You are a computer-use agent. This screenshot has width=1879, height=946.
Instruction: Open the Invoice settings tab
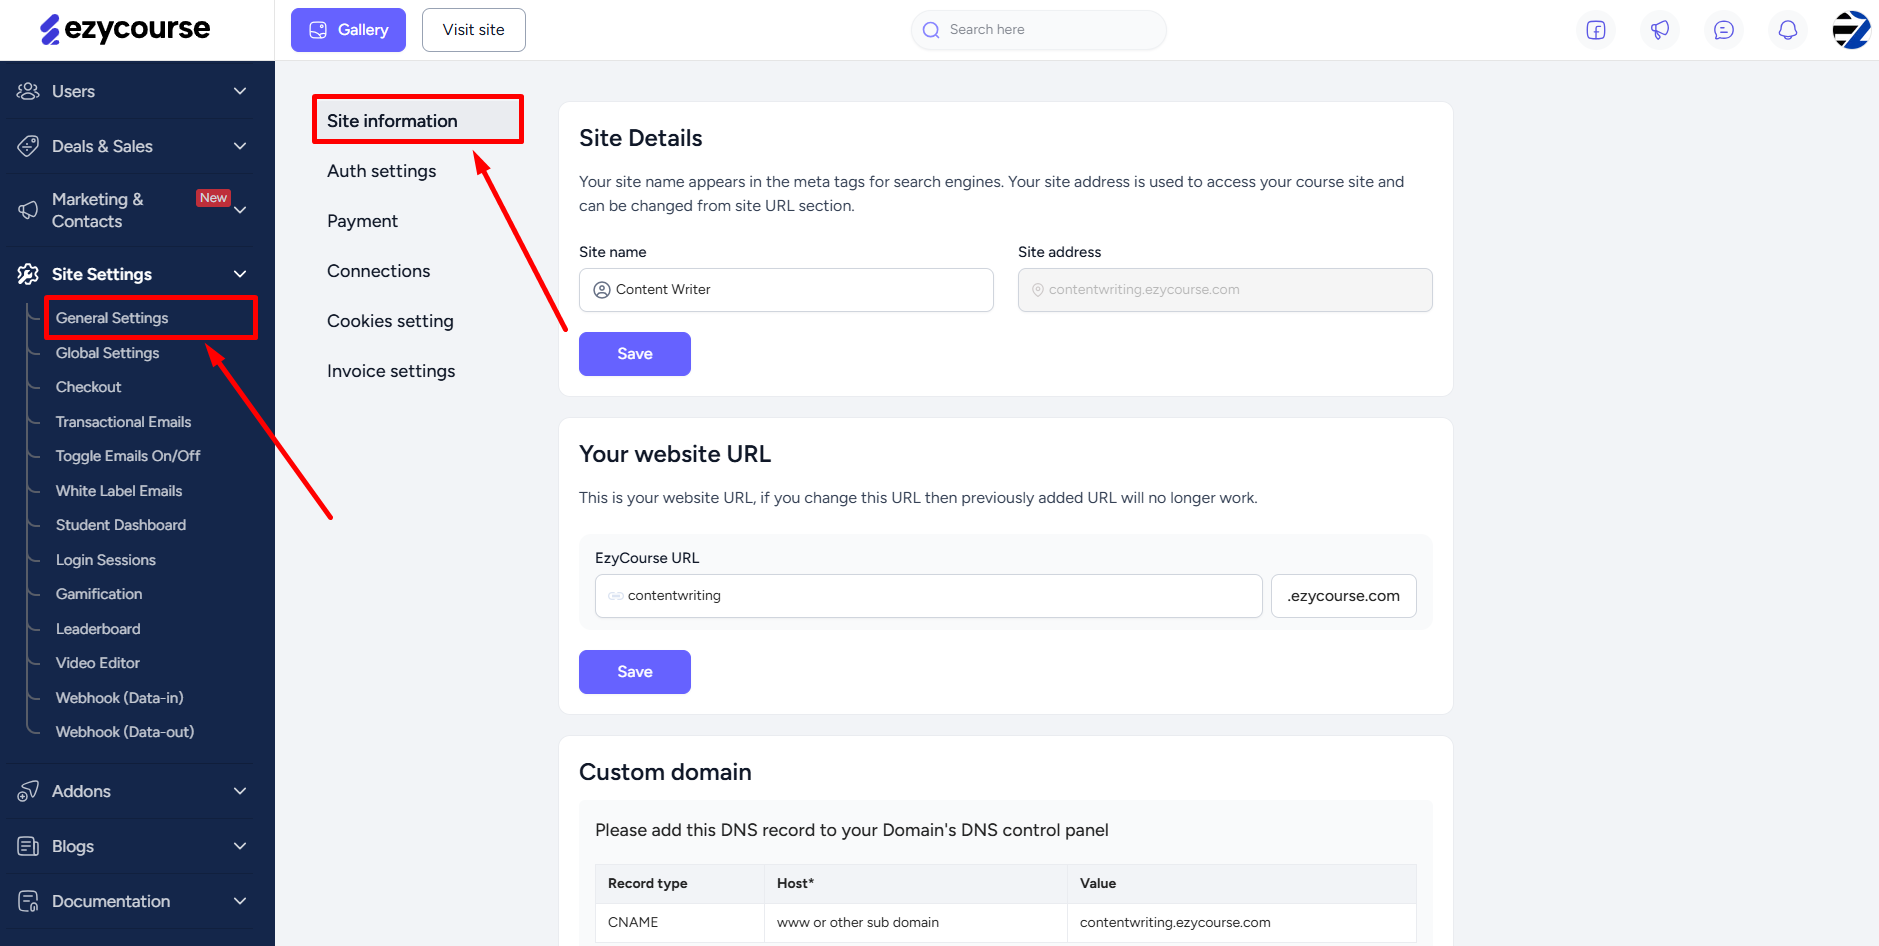391,371
